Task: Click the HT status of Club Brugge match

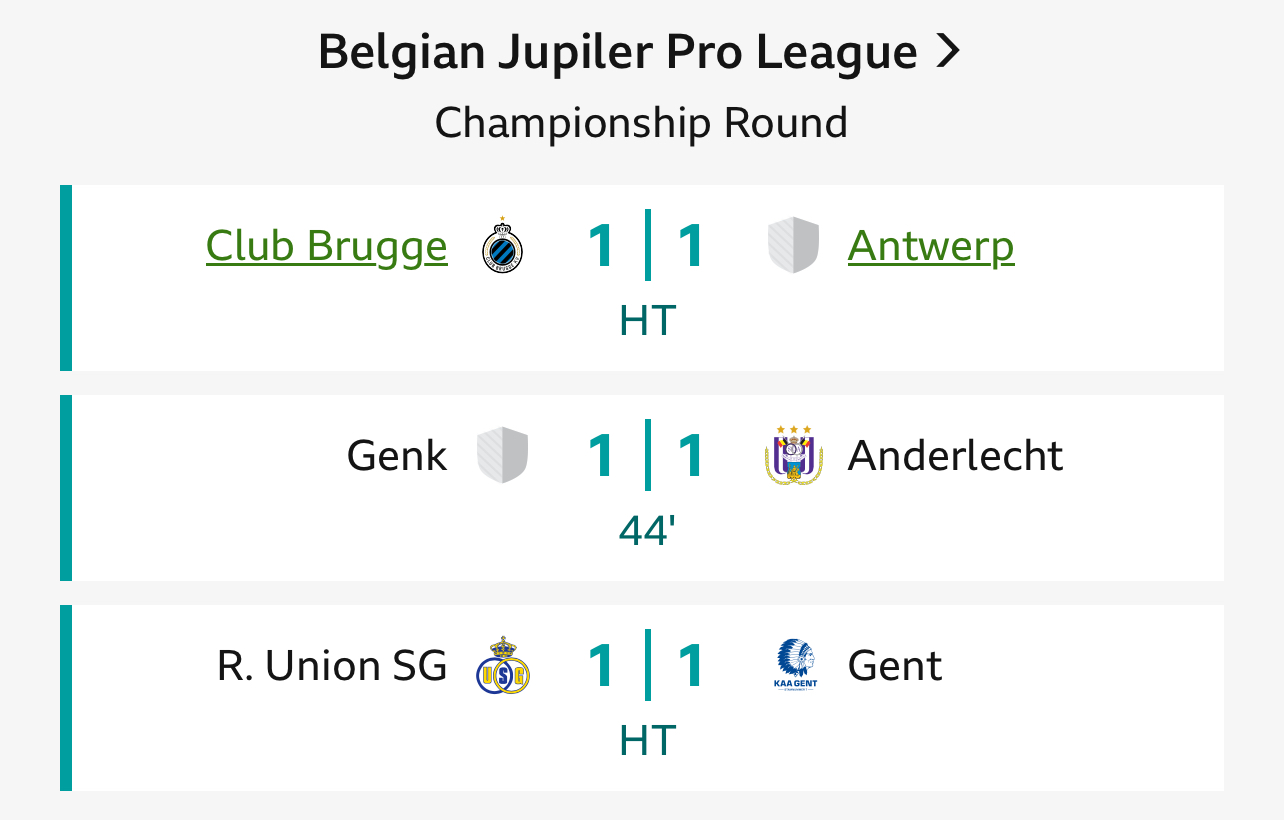Action: 648,321
